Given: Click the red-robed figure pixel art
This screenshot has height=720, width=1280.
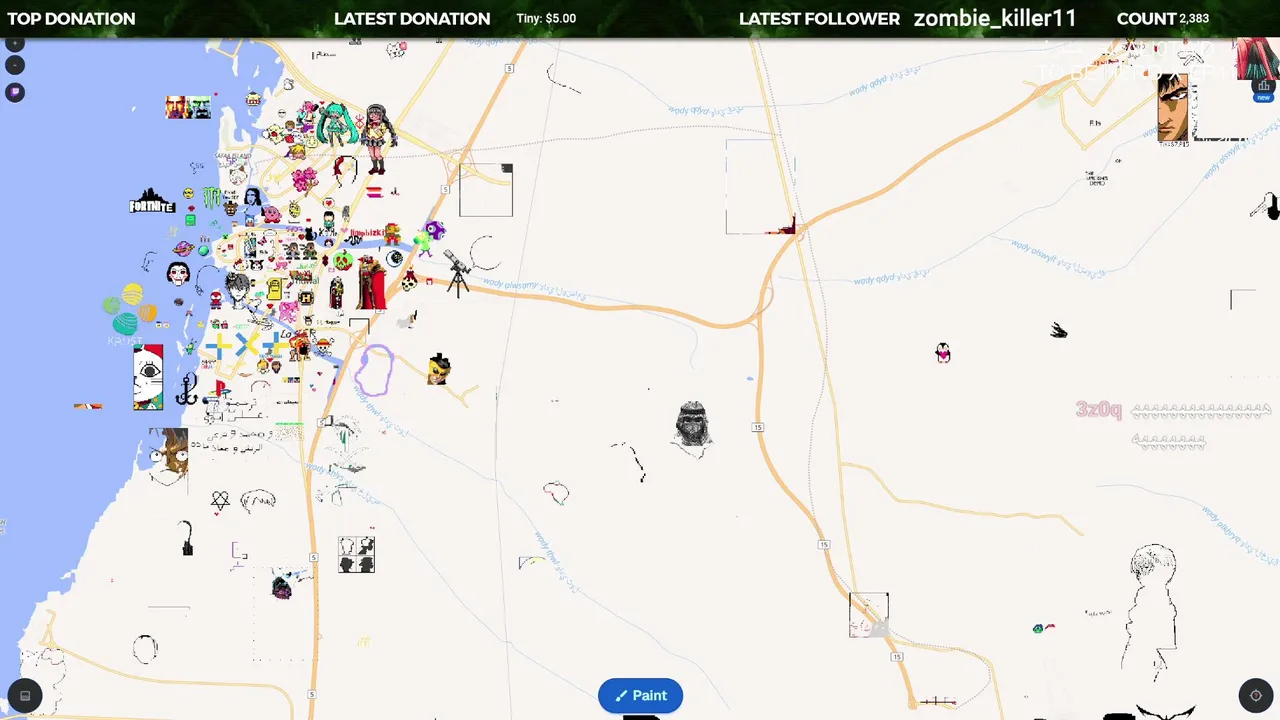Looking at the screenshot, I should [371, 283].
